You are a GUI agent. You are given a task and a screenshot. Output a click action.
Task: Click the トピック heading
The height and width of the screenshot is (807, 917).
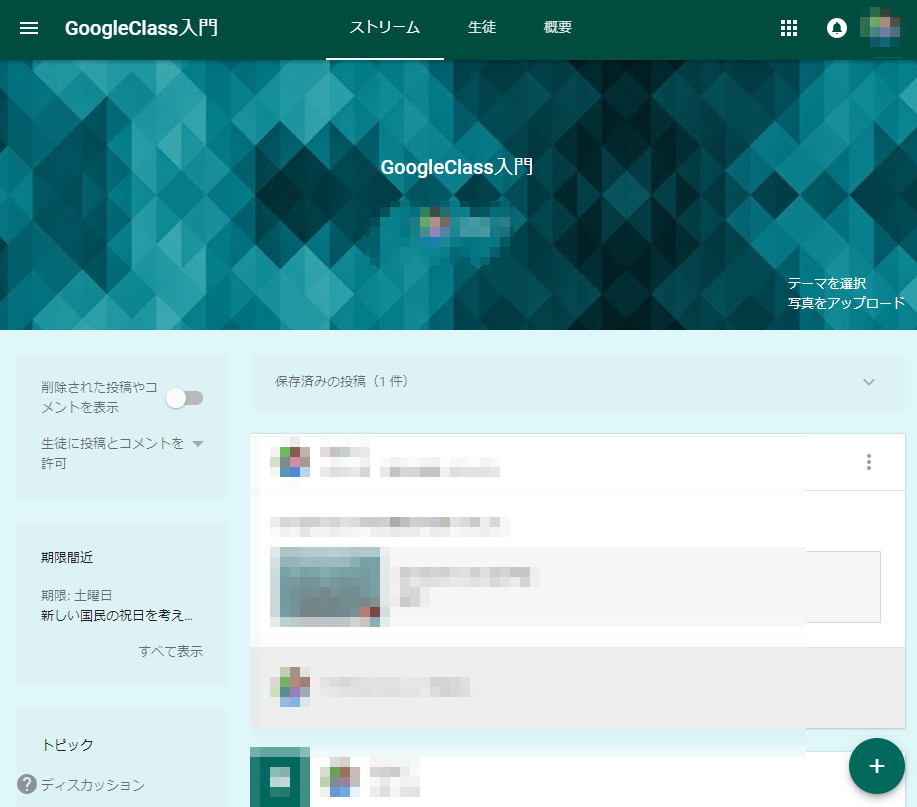point(67,744)
